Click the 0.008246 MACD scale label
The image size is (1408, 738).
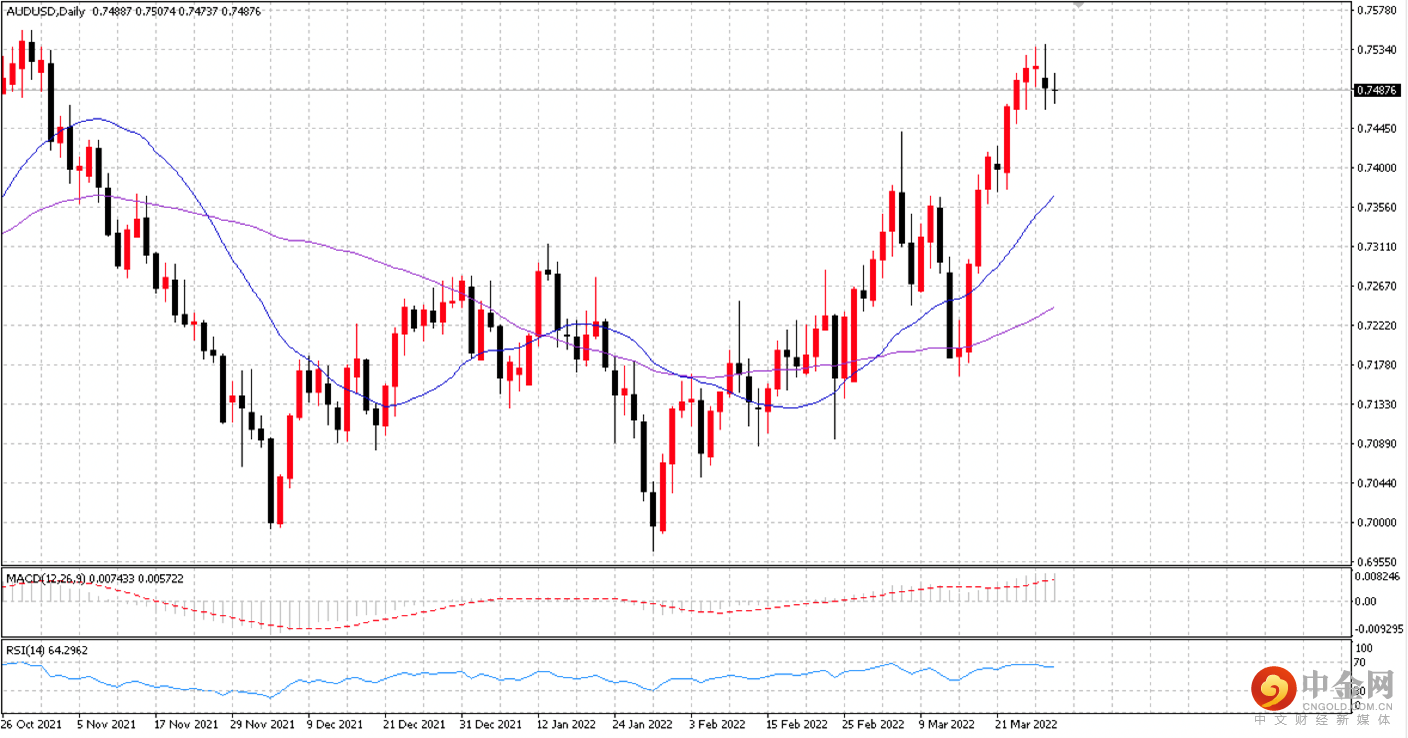(1378, 577)
